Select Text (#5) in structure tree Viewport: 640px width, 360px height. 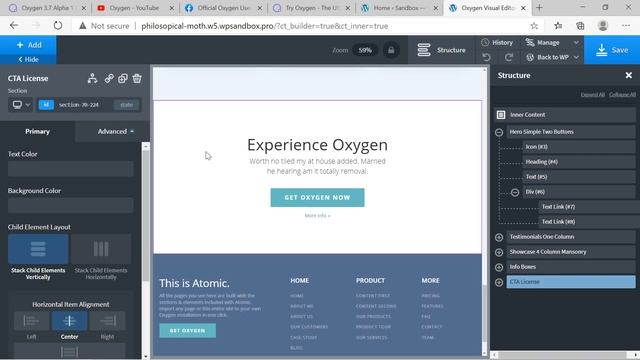[579, 177]
